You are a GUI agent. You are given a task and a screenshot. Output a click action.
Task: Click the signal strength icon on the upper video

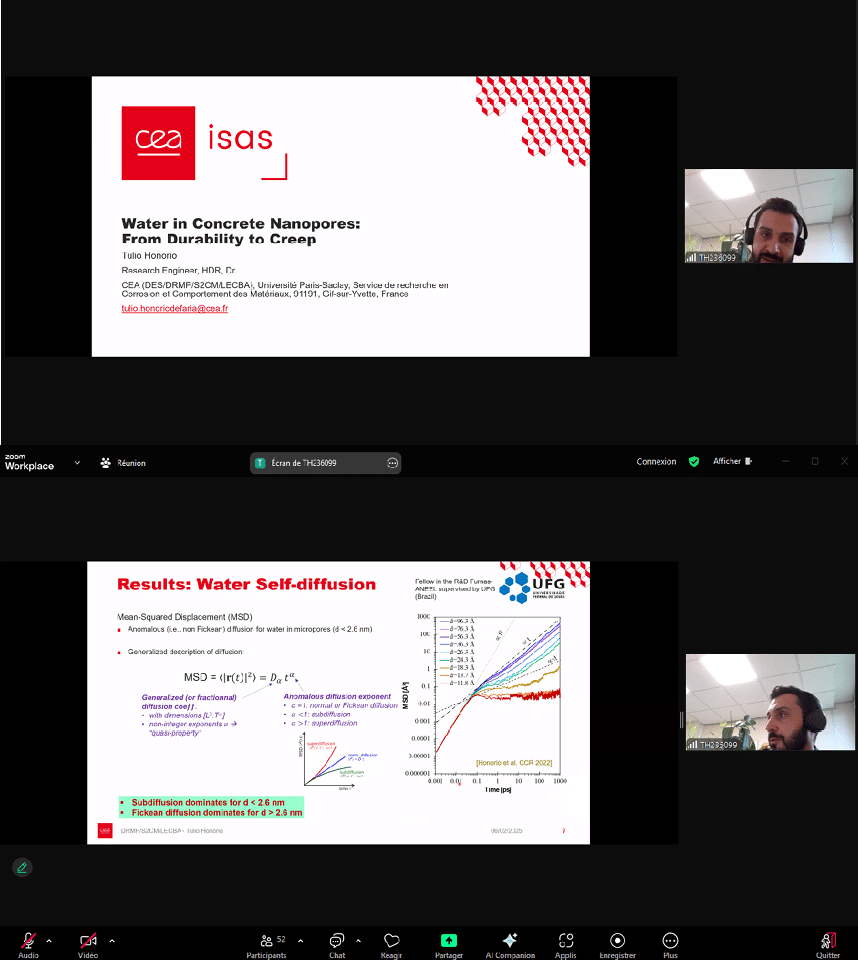click(x=691, y=257)
